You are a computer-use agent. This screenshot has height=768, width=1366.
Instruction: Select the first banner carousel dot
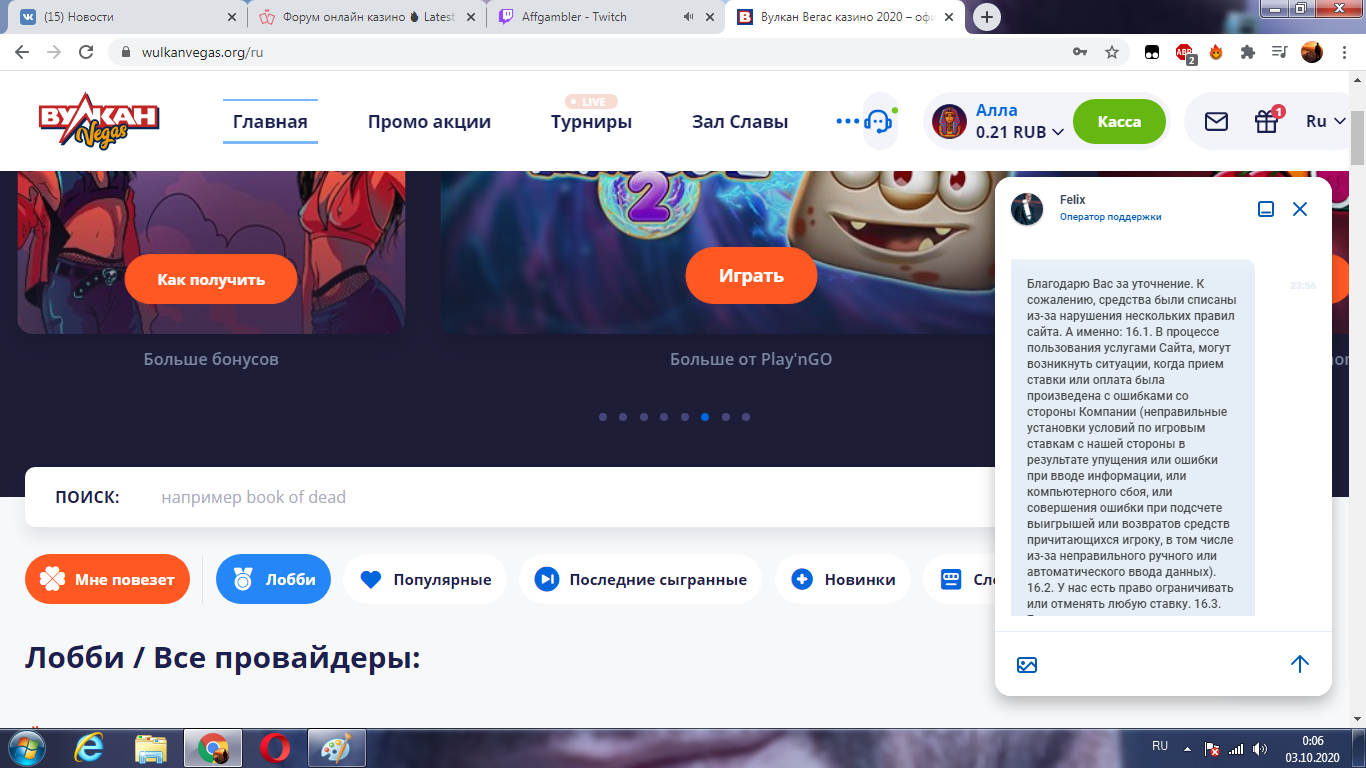coord(602,417)
